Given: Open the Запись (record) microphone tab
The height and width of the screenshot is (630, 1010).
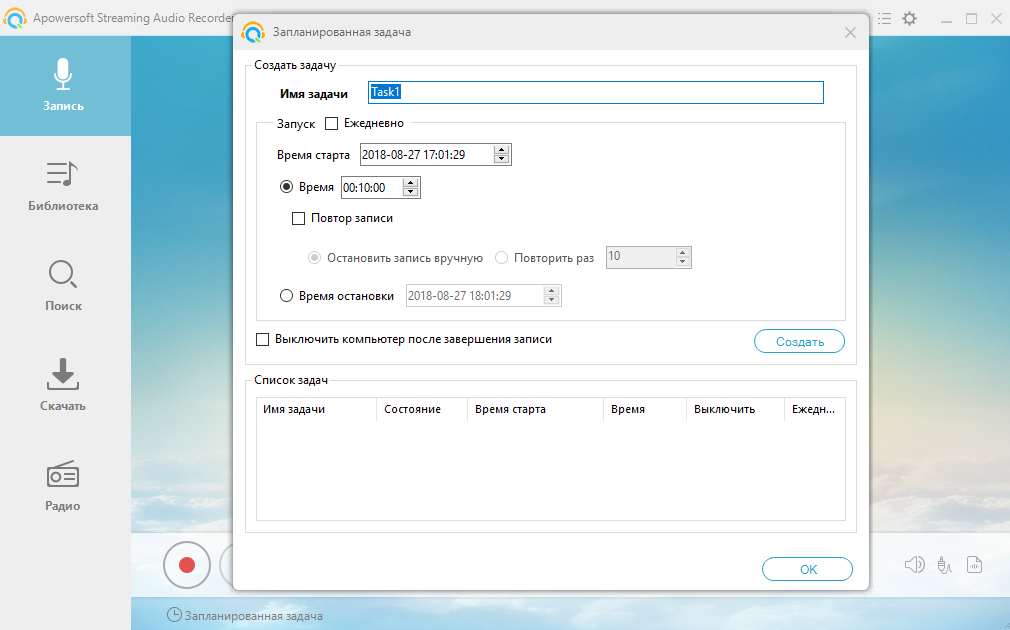Looking at the screenshot, I should [x=63, y=85].
